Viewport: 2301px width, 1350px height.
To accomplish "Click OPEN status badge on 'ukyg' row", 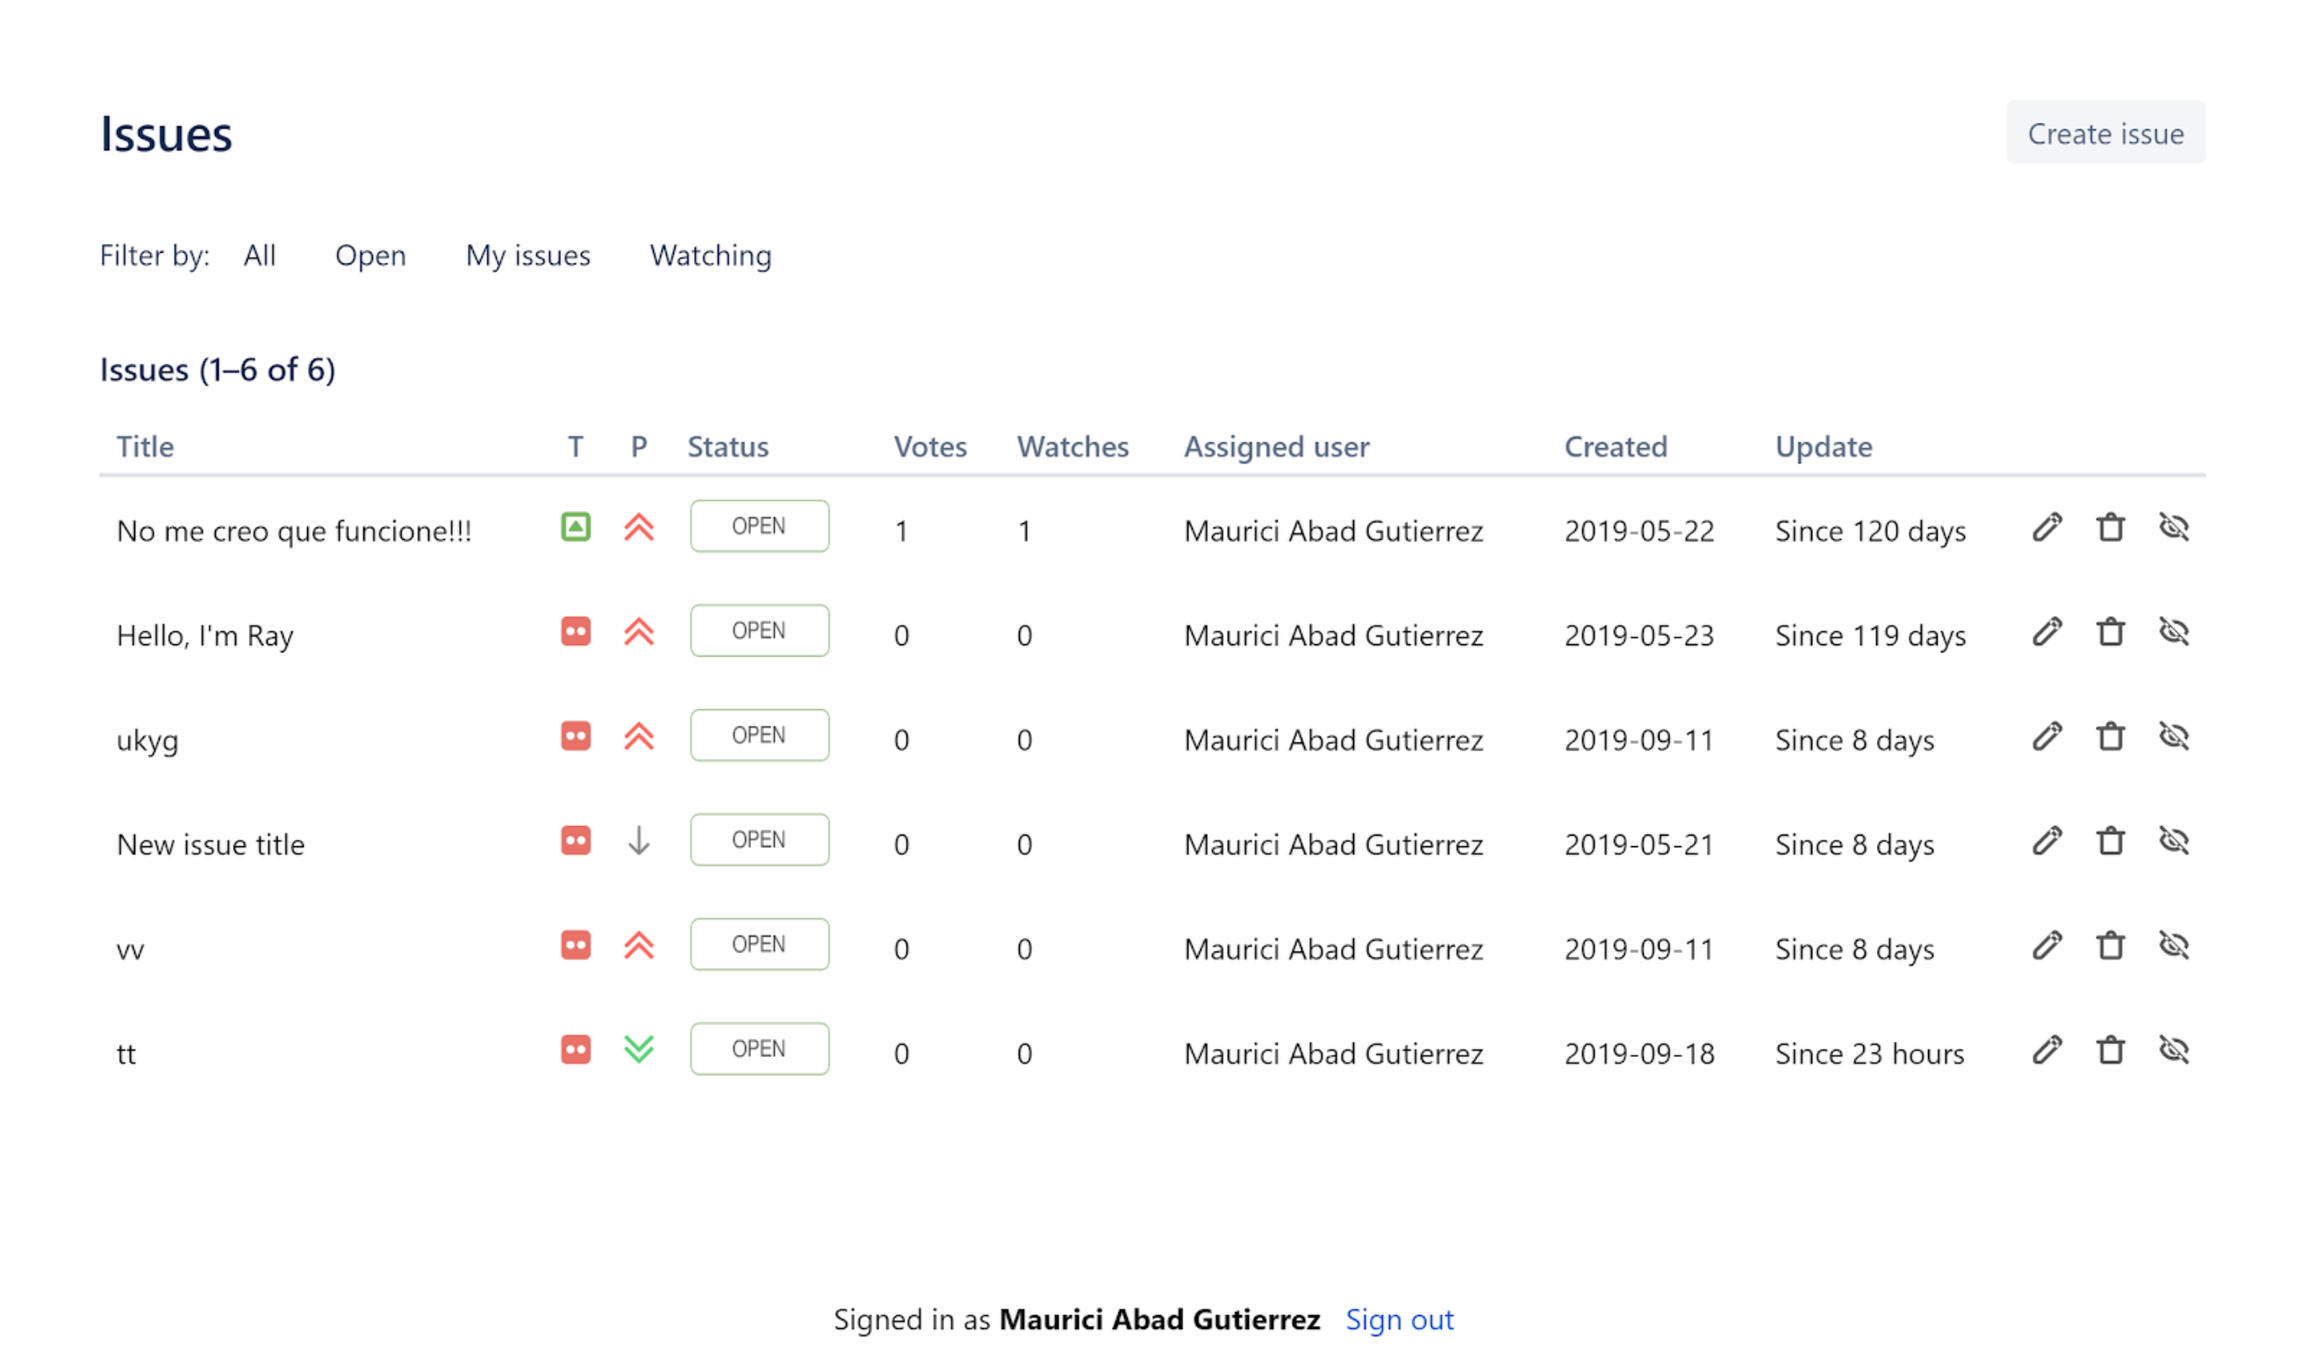I will (759, 736).
